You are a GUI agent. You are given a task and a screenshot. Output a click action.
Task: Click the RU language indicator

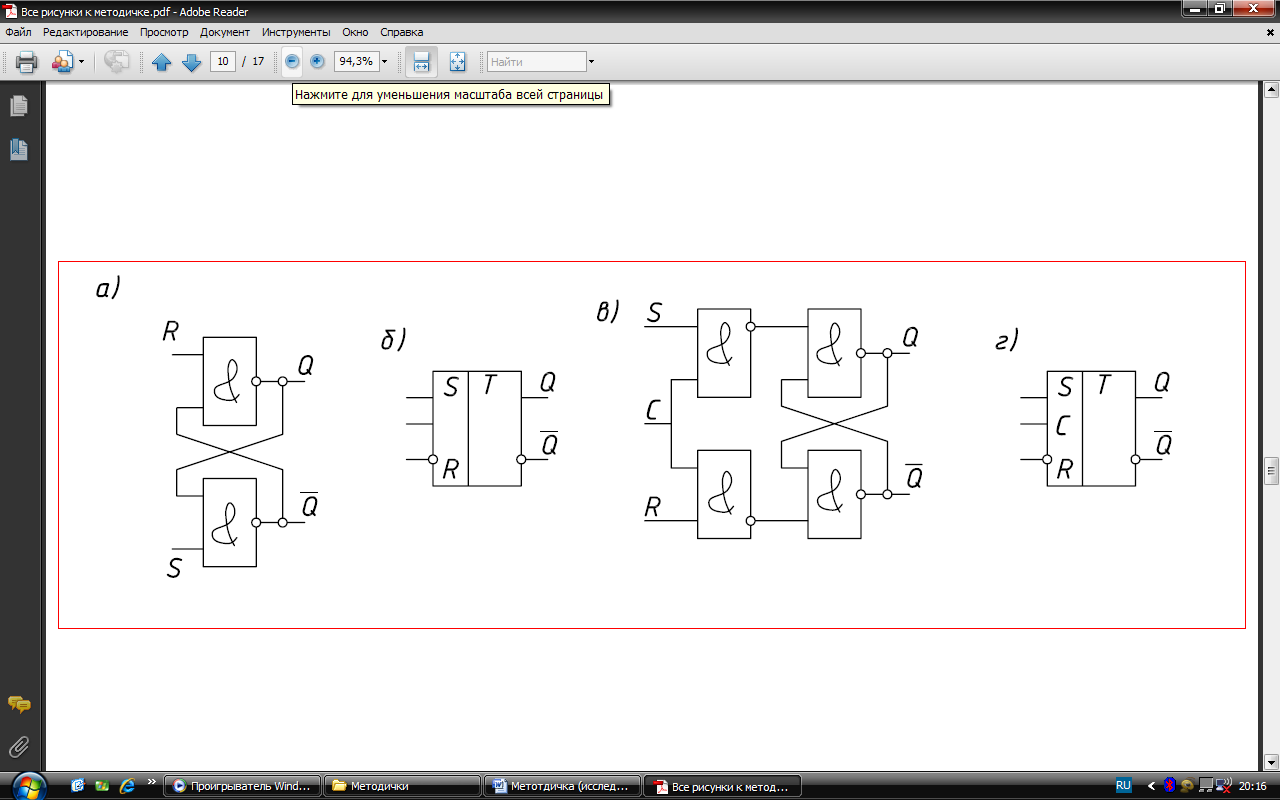pyautogui.click(x=1123, y=785)
